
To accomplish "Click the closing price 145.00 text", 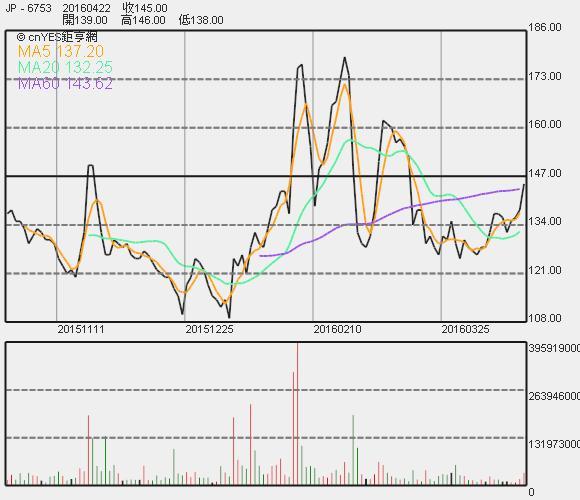I will tap(145, 8).
